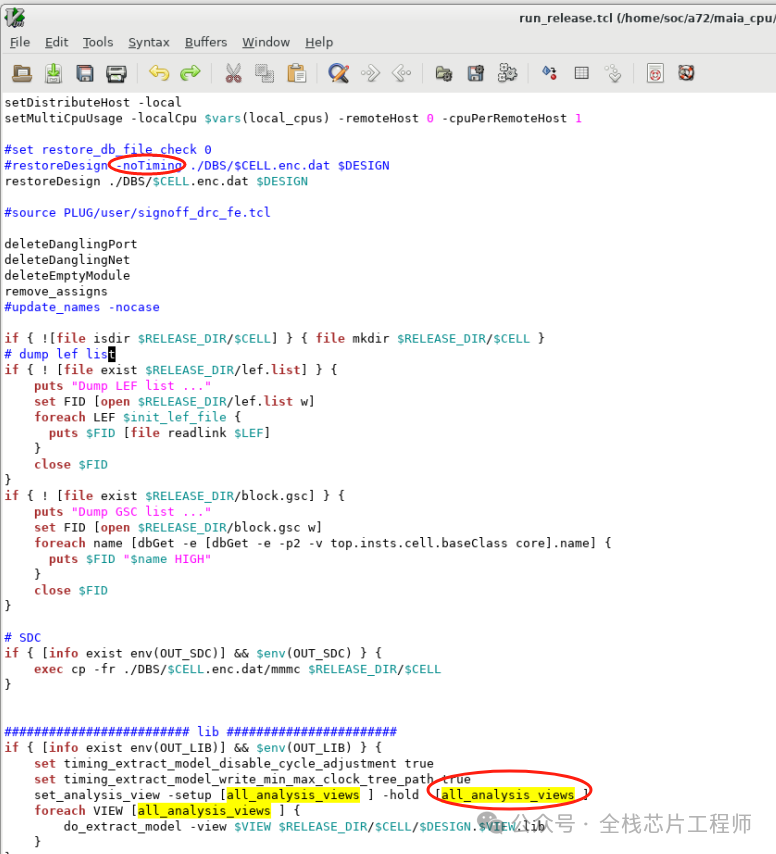
Task: Open the File menu
Action: pyautogui.click(x=20, y=42)
